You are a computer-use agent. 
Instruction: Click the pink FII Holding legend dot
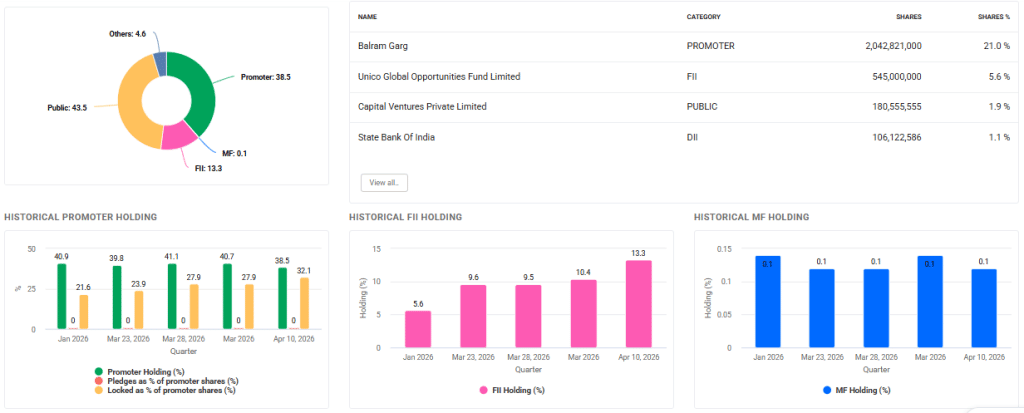point(484,389)
